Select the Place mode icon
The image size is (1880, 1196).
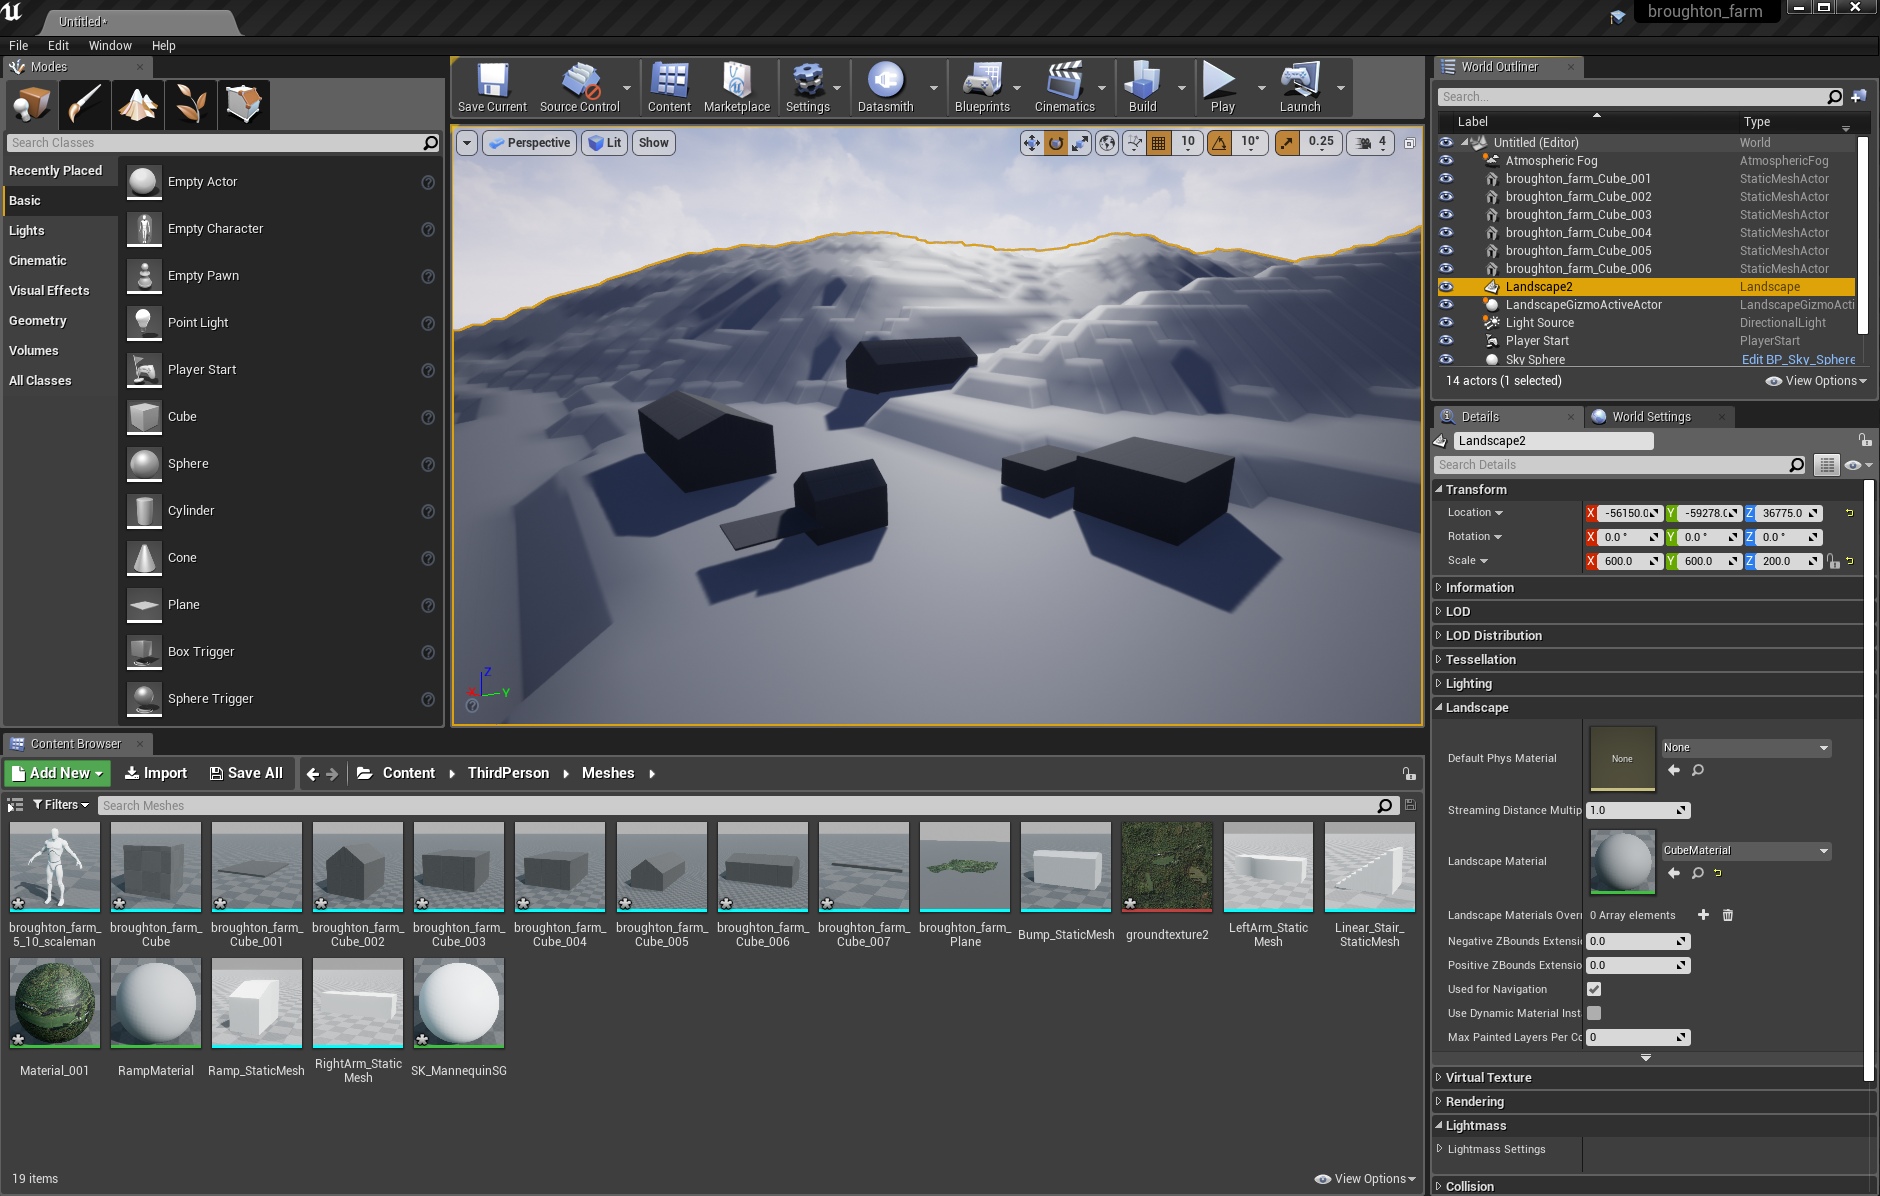point(31,104)
